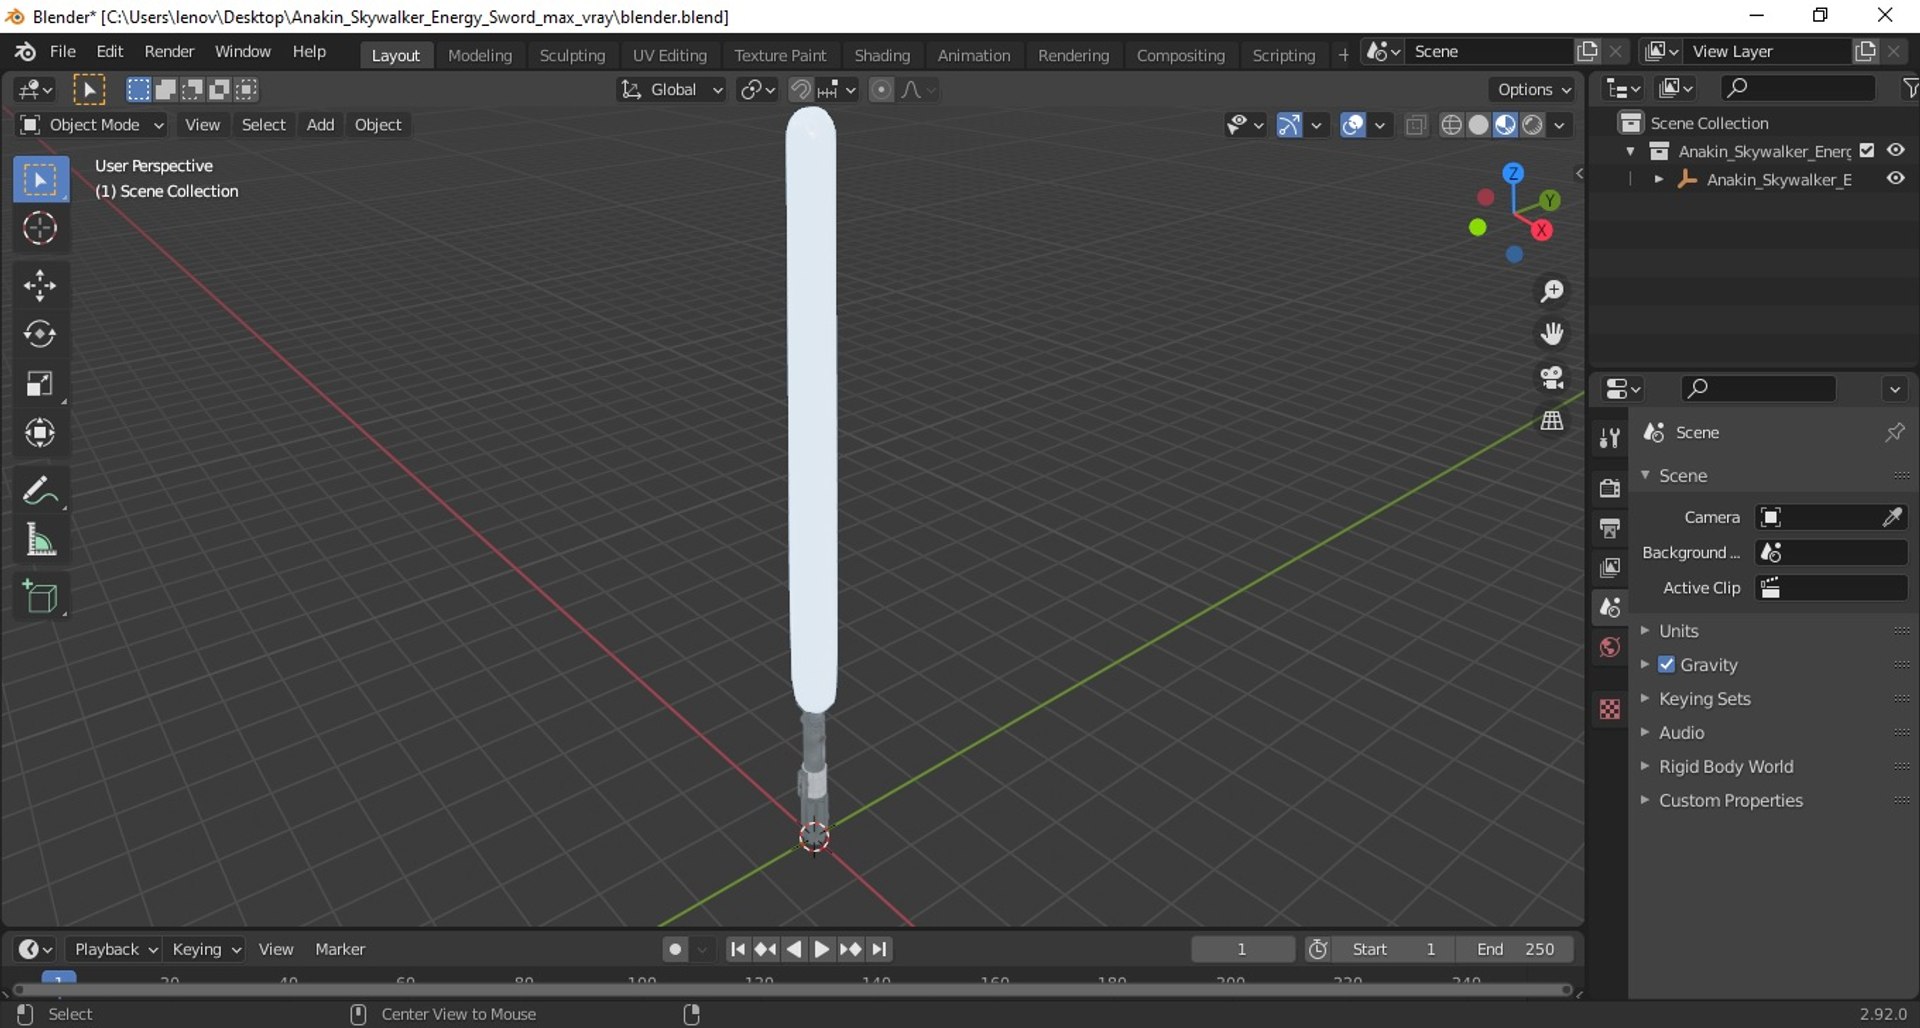
Task: Open Output properties printer icon
Action: click(1609, 528)
